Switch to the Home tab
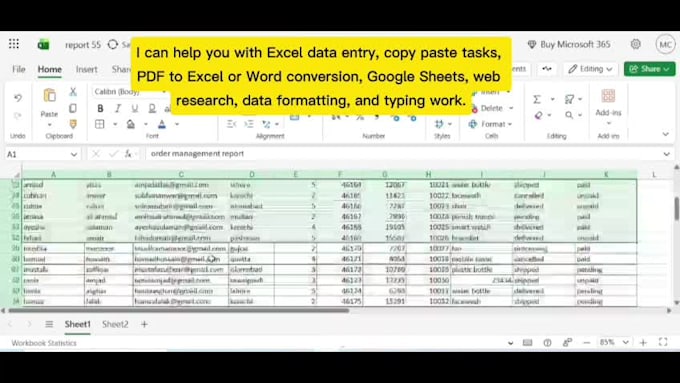Image resolution: width=680 pixels, height=383 pixels. tap(49, 69)
